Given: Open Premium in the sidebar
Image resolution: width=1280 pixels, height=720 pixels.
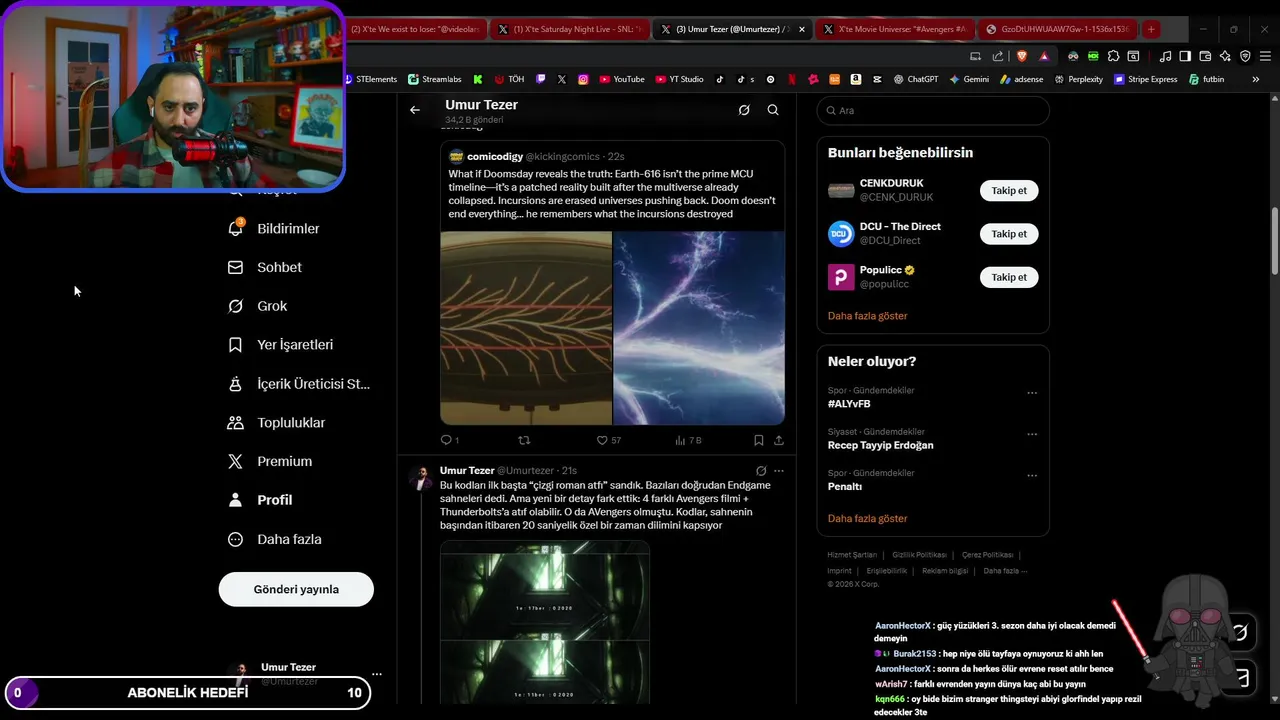Looking at the screenshot, I should [x=270, y=461].
